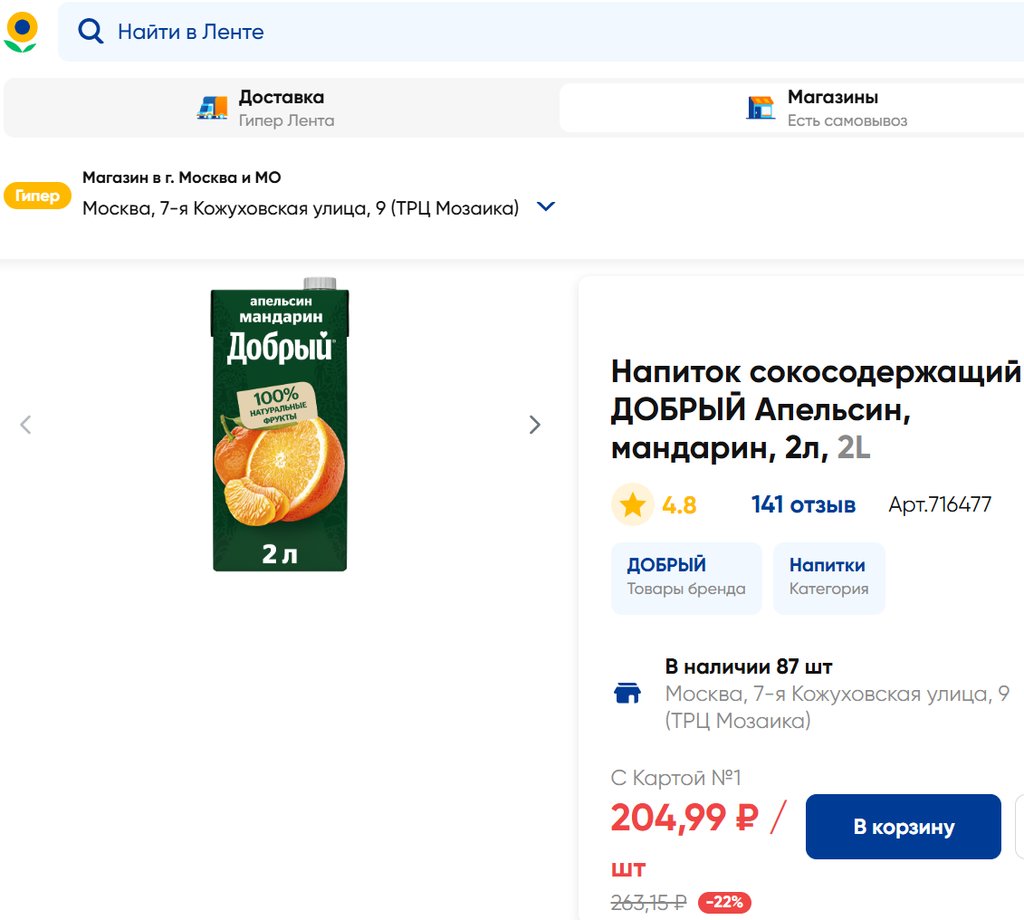Click the store availability icon
The width and height of the screenshot is (1024, 920).
627,693
